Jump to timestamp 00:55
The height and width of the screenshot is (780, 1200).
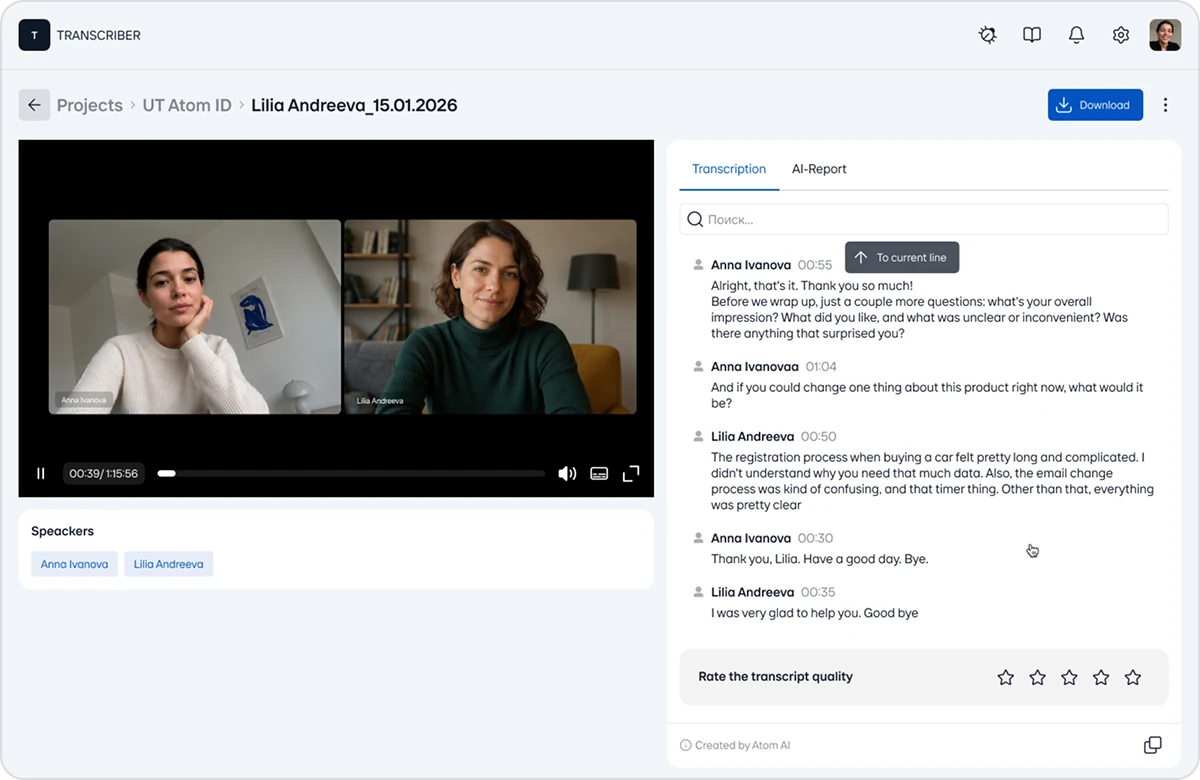(815, 265)
